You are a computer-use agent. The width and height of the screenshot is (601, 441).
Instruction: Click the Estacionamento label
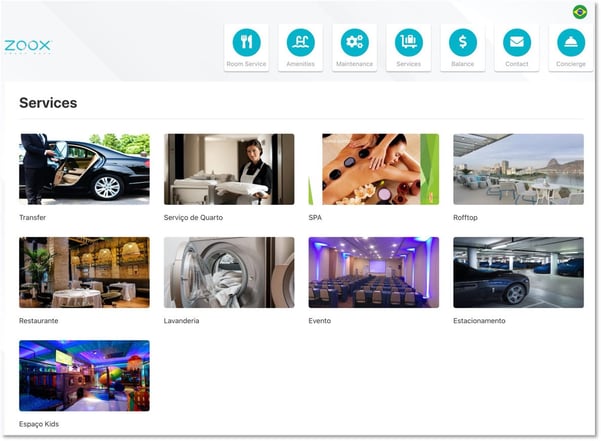479,321
